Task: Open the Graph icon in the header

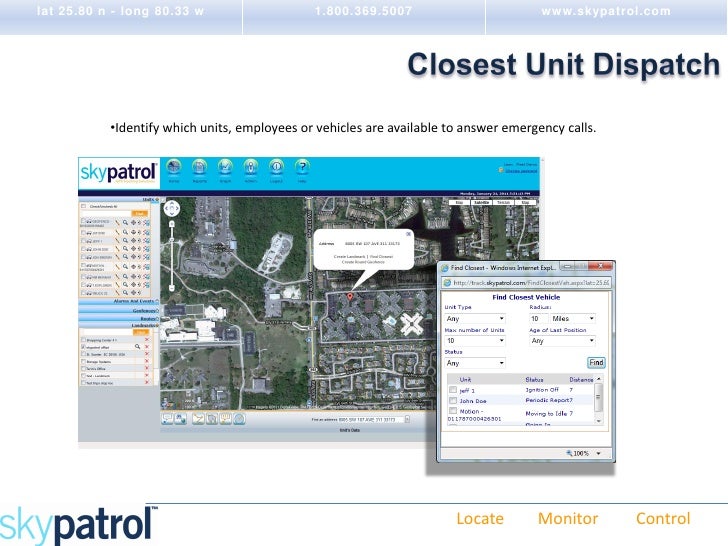Action: [225, 167]
